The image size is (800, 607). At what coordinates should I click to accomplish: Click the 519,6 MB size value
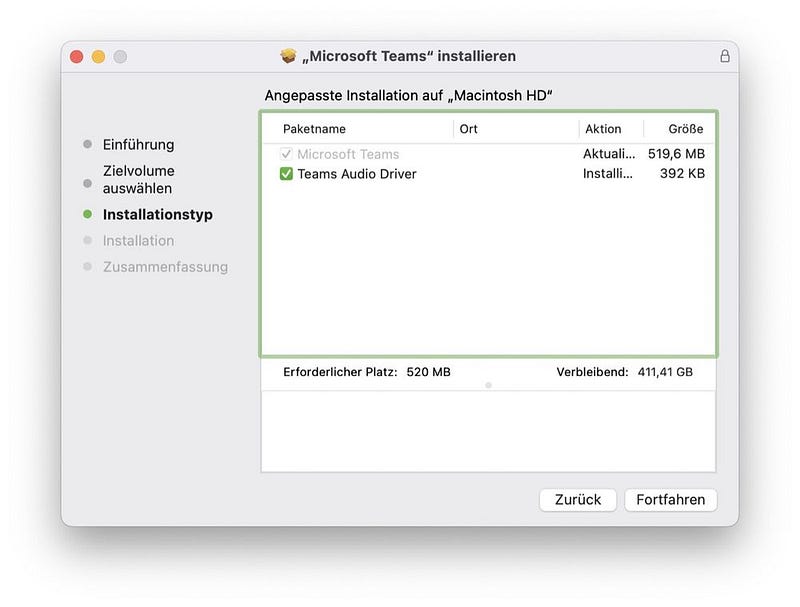coord(676,154)
